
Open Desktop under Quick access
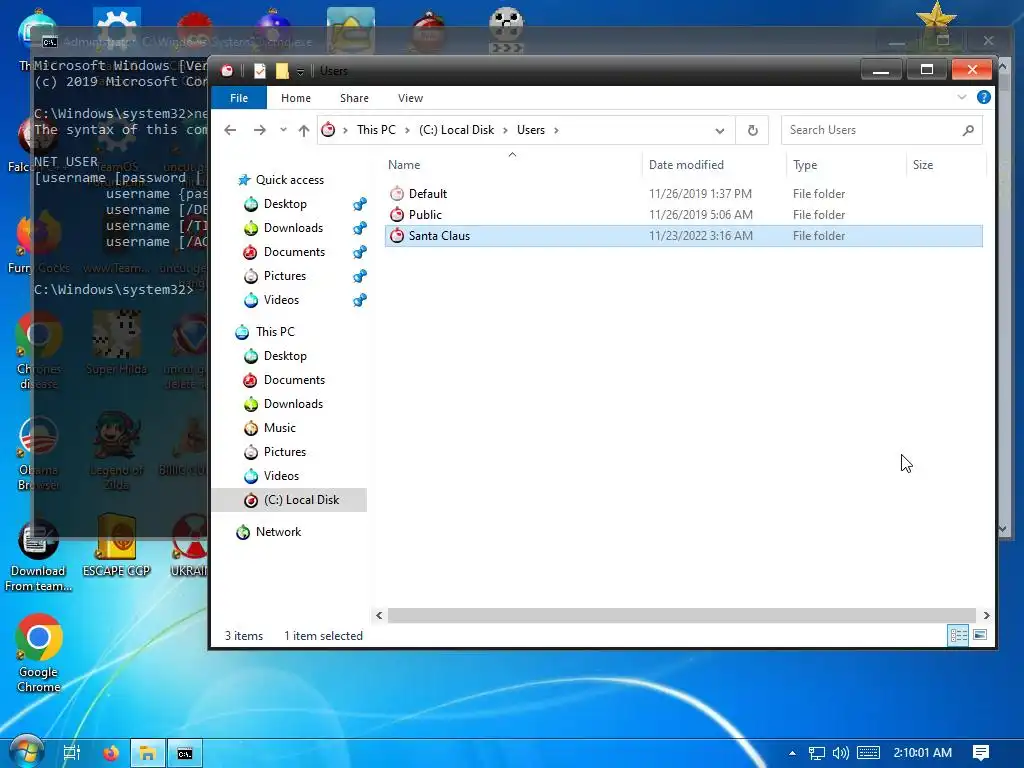point(285,204)
